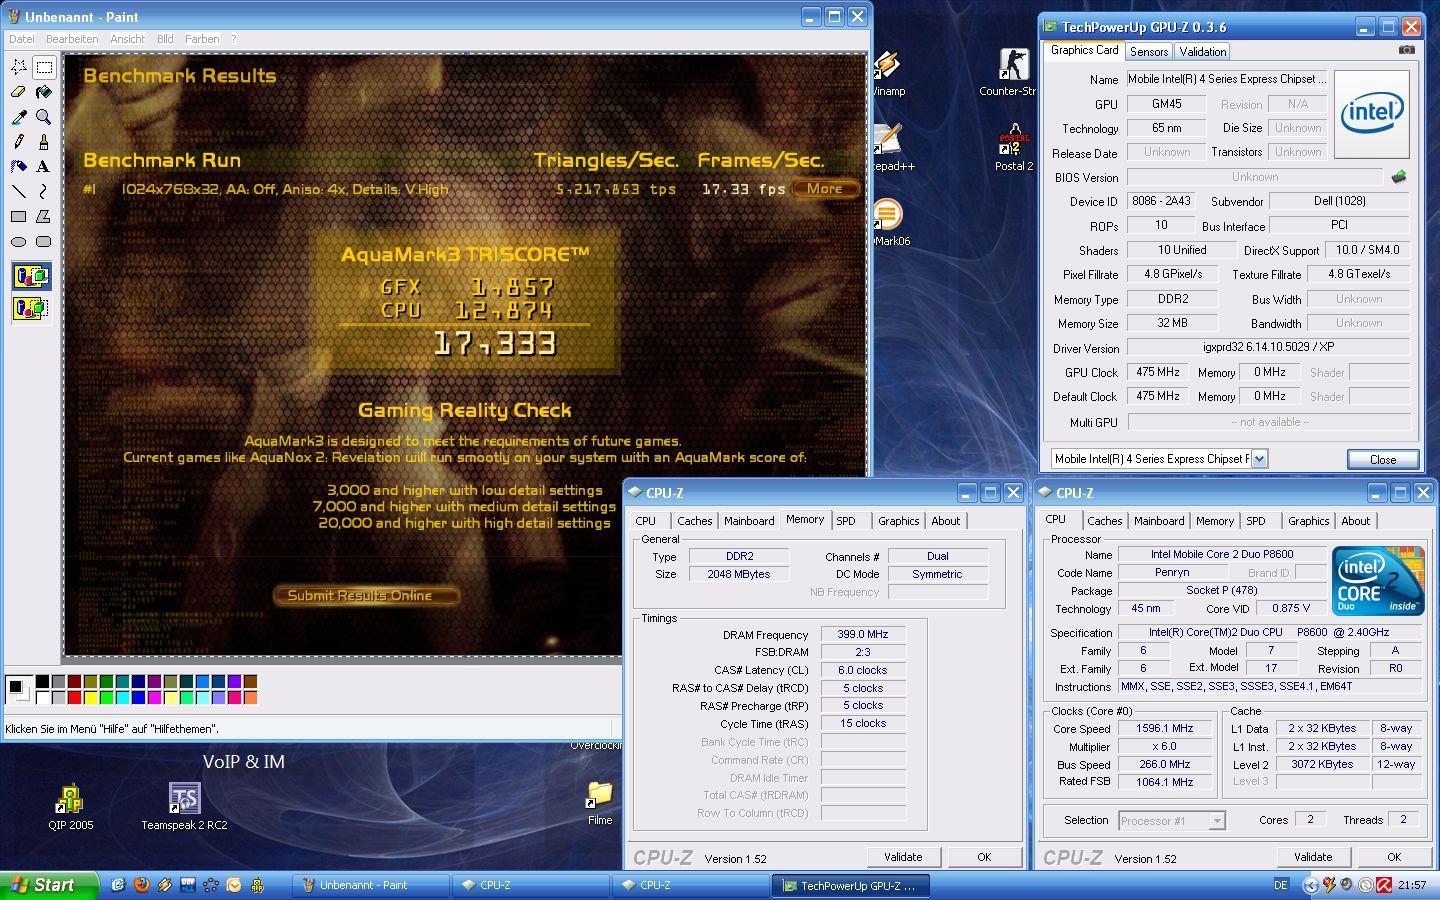Click the DRAM Frequency value 399.0 MHz

(x=863, y=634)
